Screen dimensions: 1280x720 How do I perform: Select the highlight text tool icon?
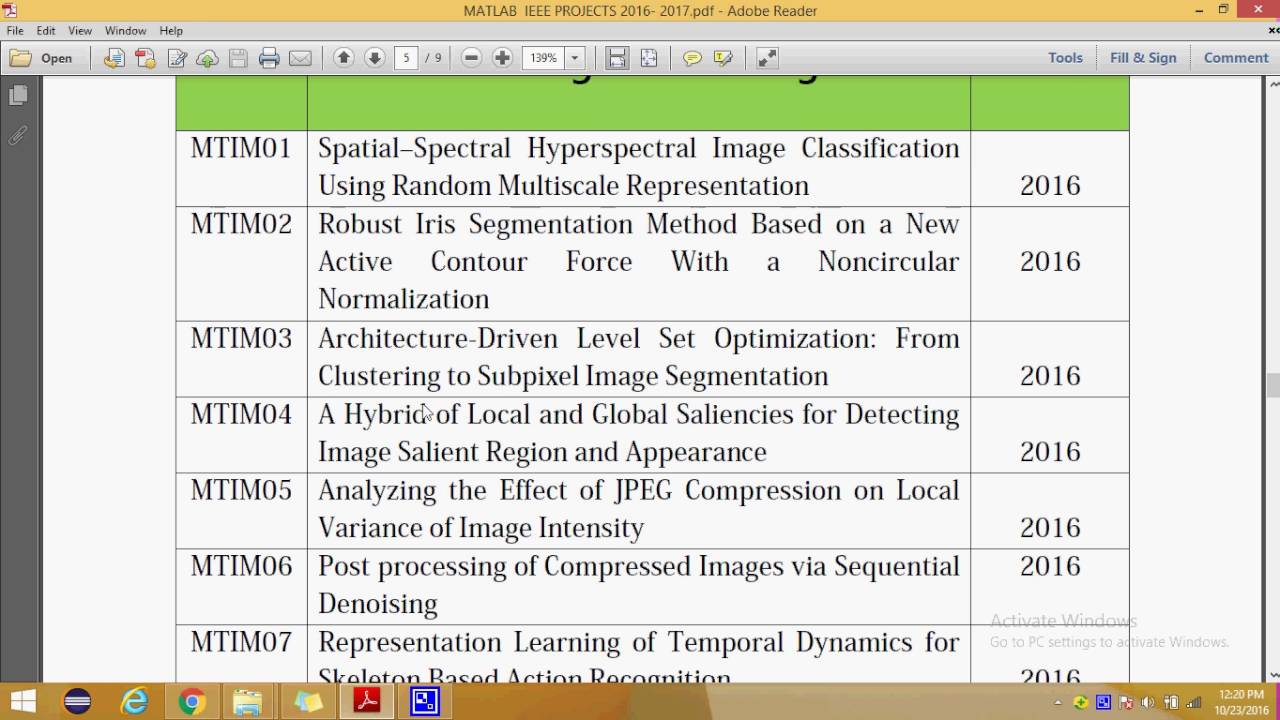[x=723, y=58]
